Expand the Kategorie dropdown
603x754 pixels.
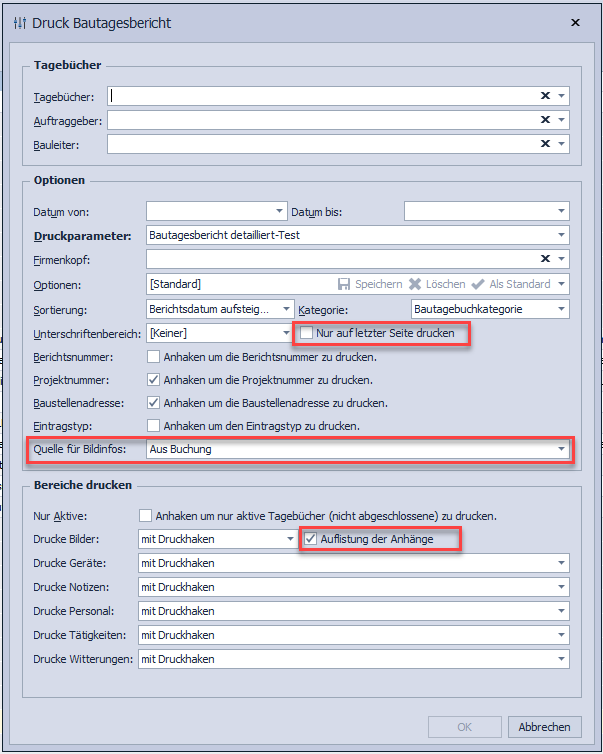561,309
